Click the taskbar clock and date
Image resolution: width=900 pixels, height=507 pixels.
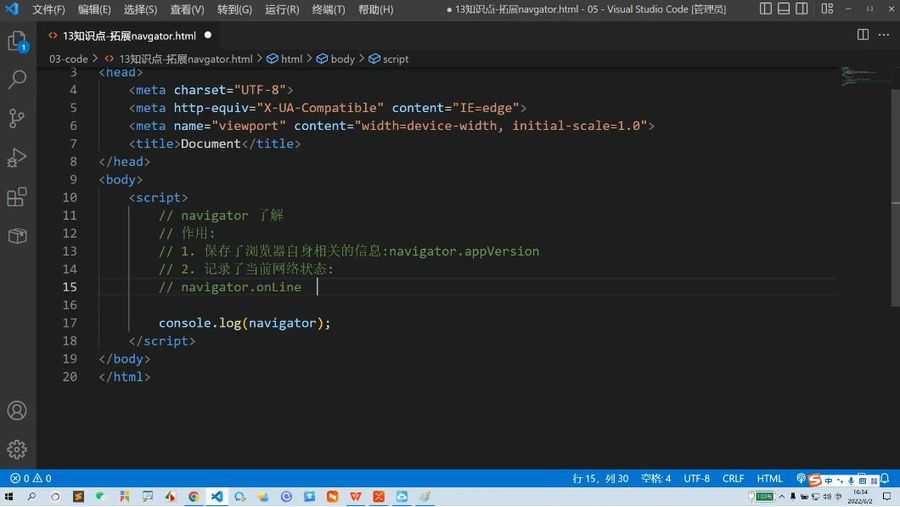point(860,497)
